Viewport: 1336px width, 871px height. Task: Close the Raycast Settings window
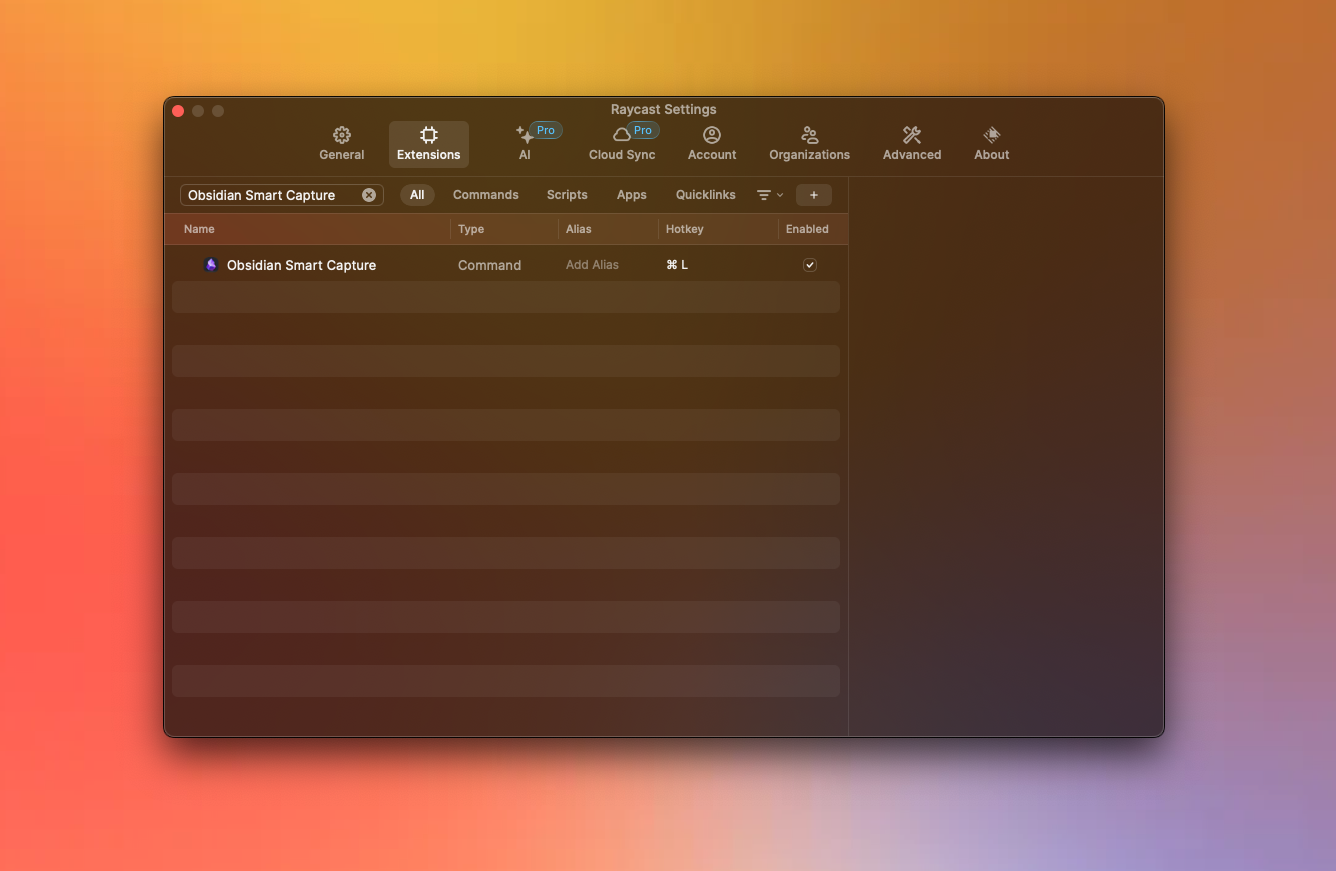(178, 111)
